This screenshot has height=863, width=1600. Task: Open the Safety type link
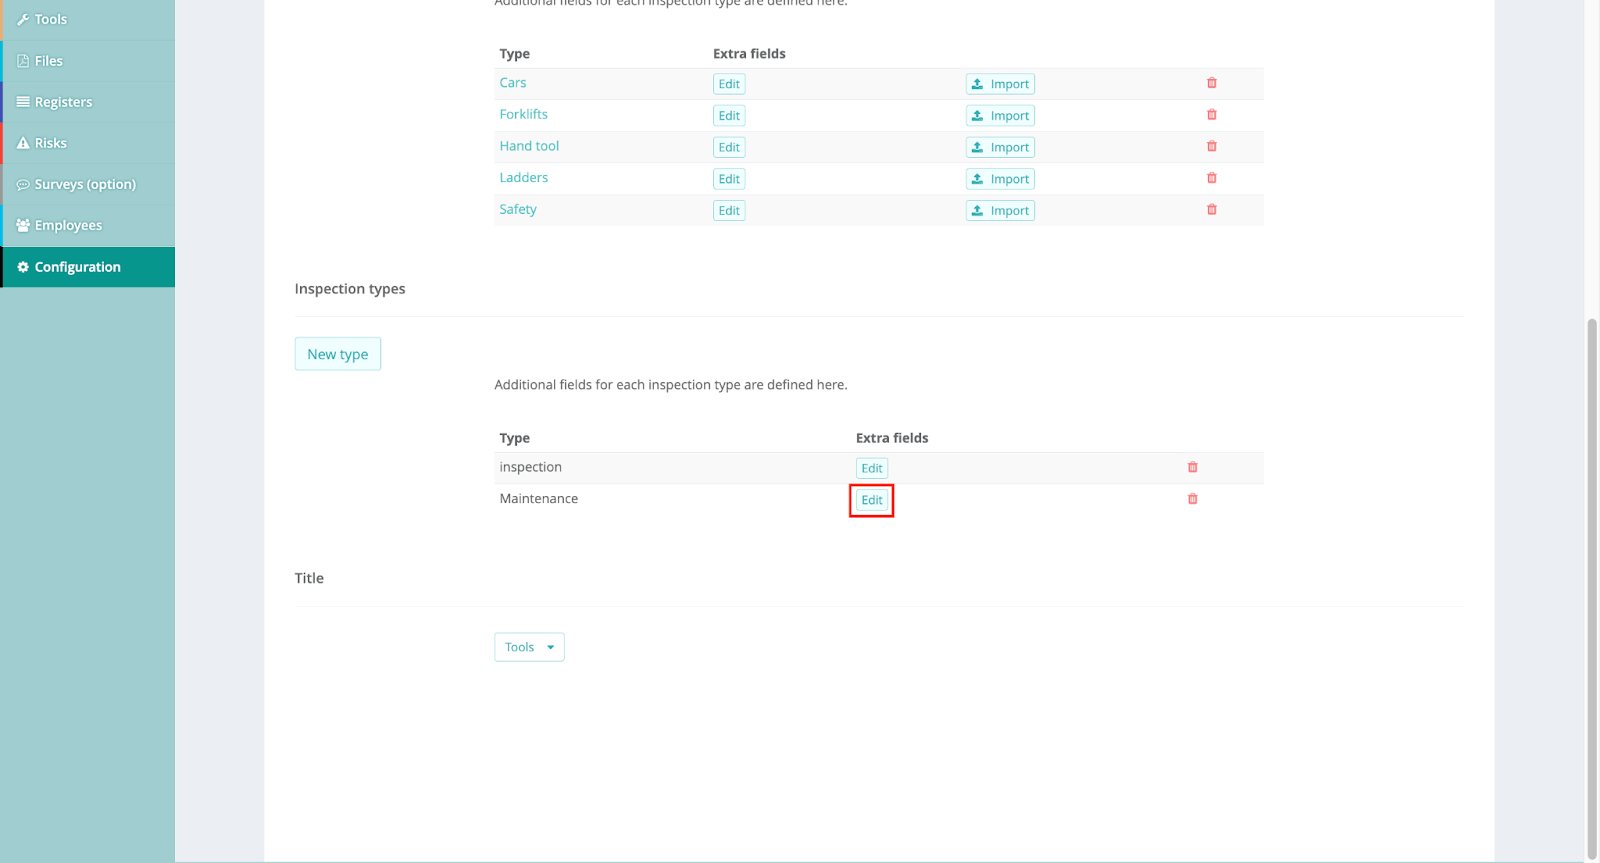[518, 209]
